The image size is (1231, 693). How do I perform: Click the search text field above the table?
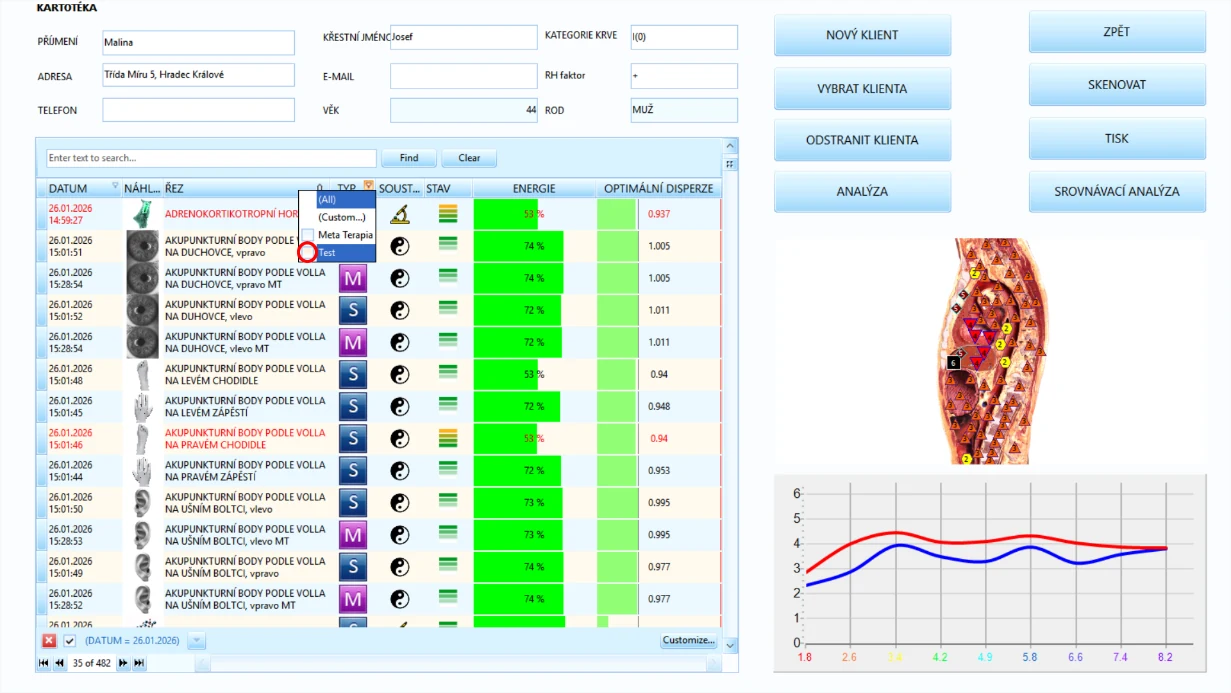tap(211, 158)
